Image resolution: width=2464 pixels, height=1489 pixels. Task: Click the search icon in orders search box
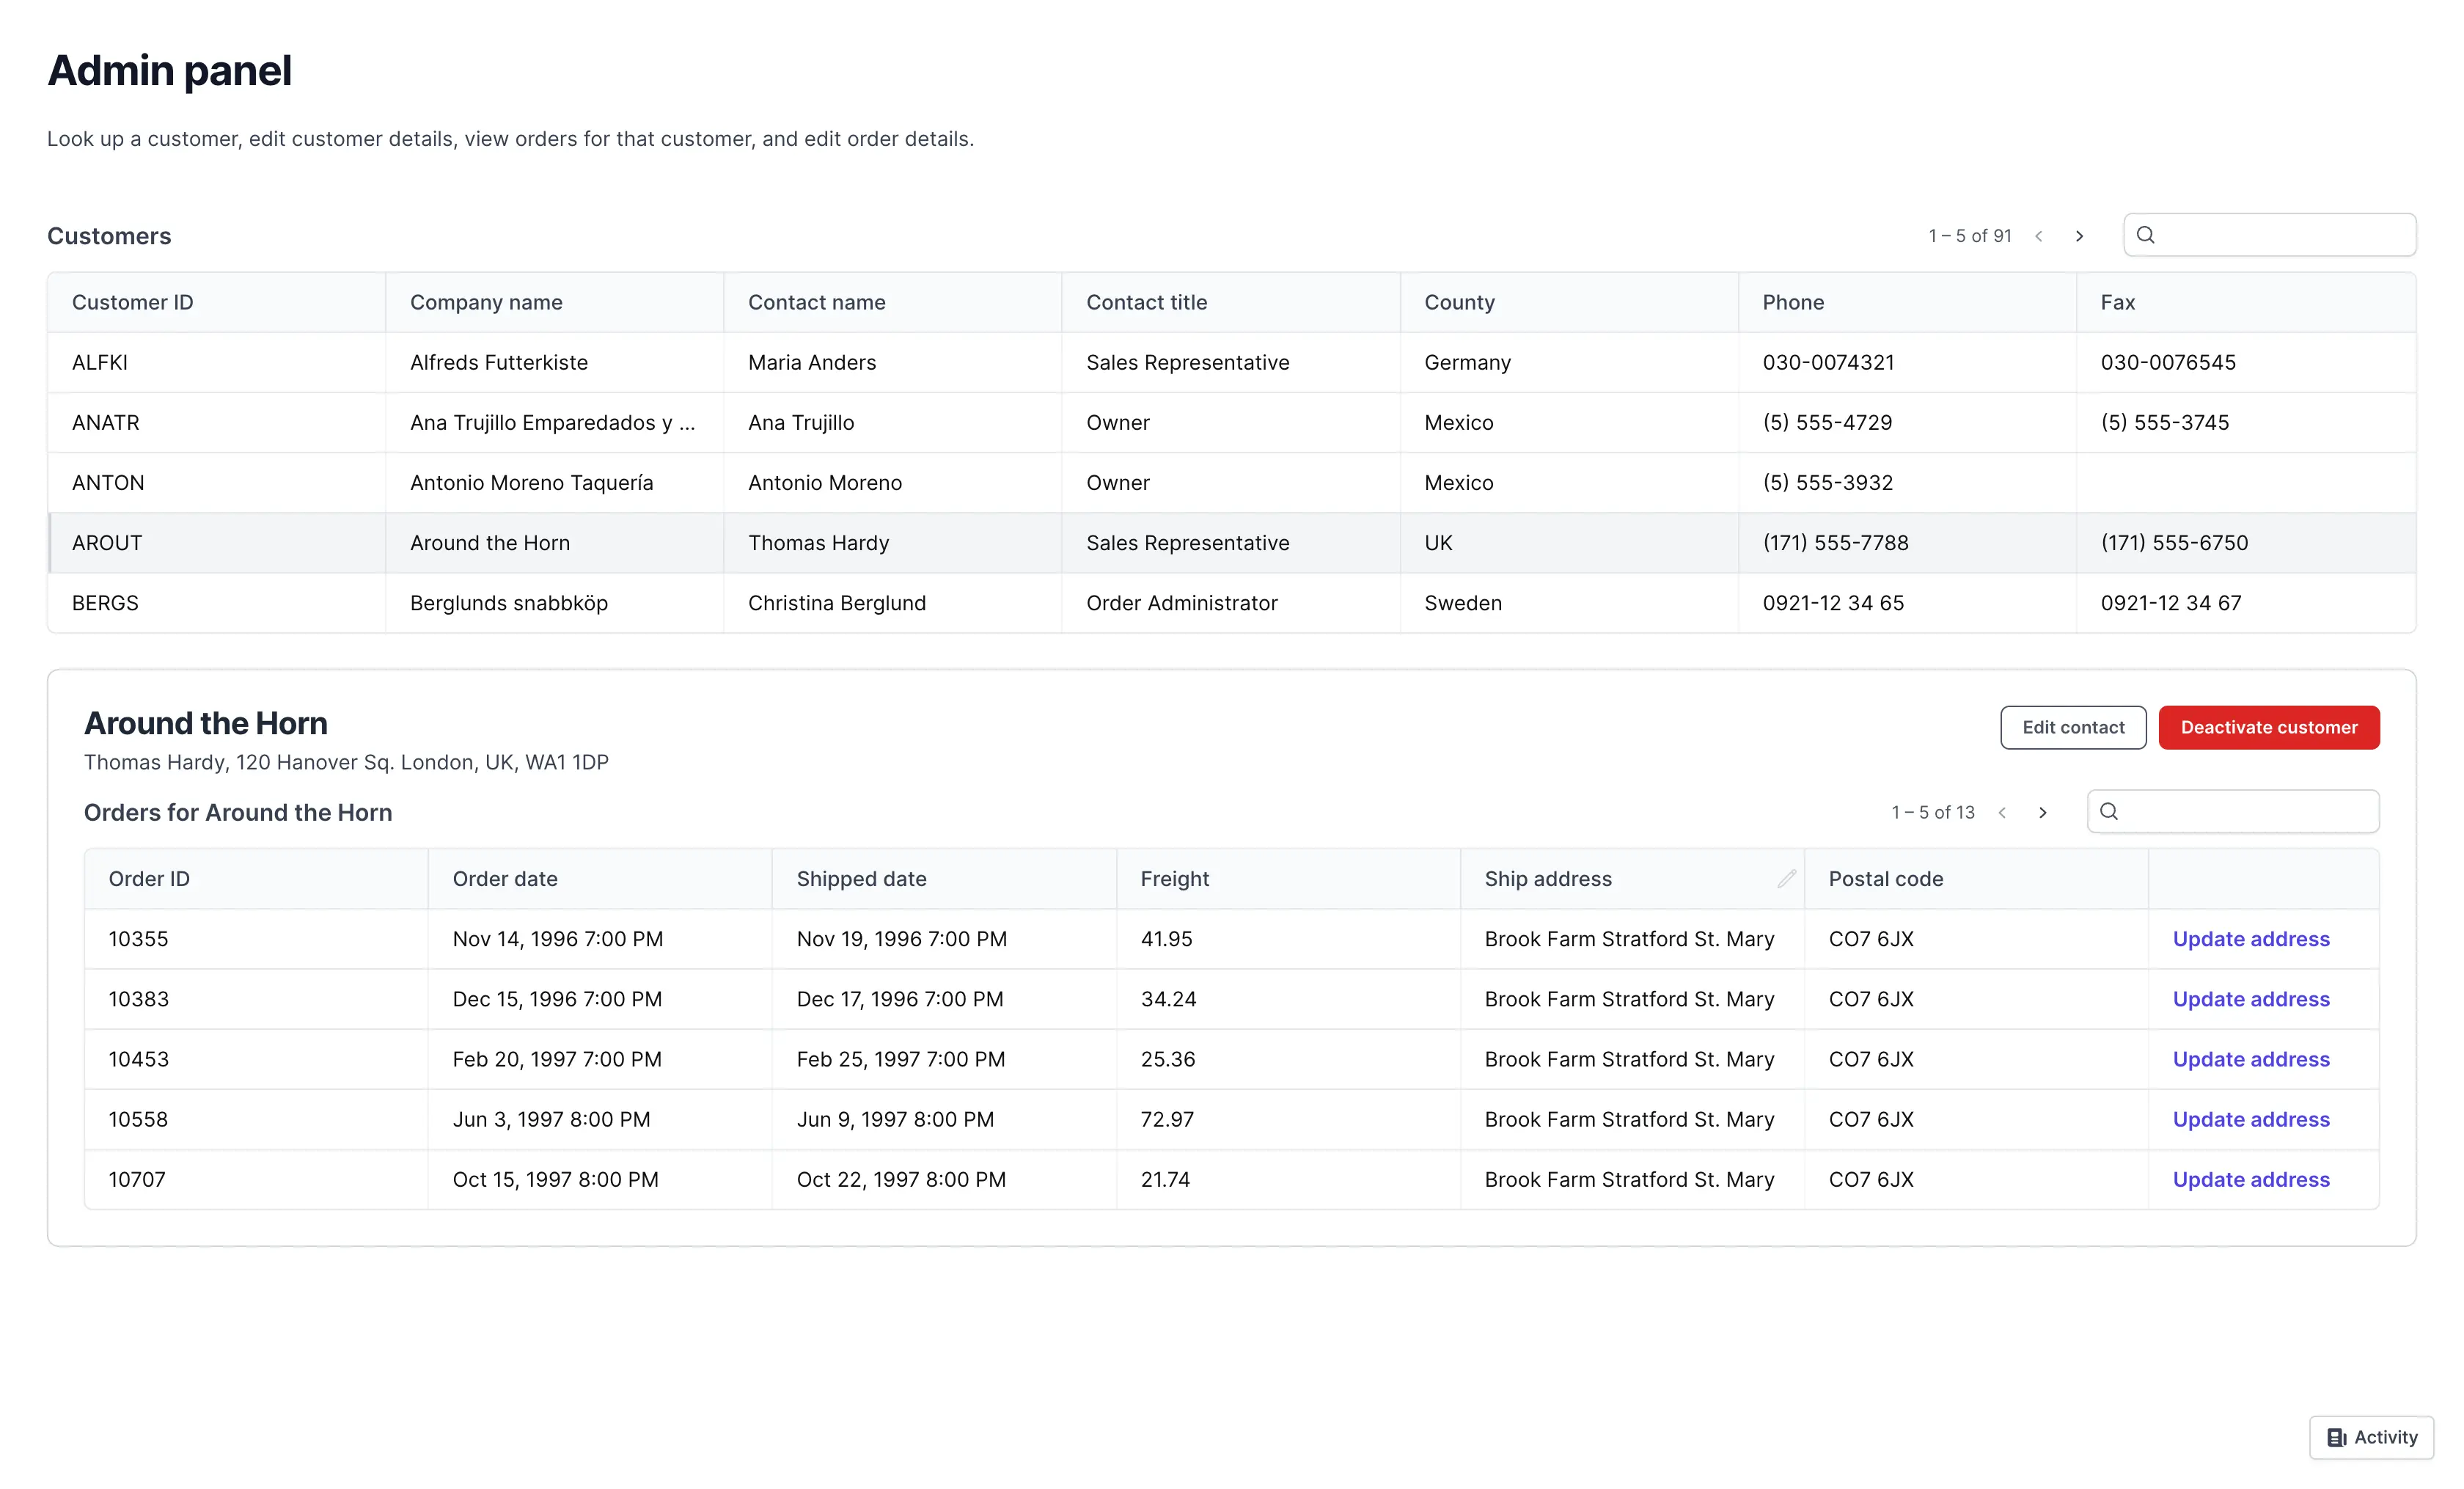click(2109, 812)
